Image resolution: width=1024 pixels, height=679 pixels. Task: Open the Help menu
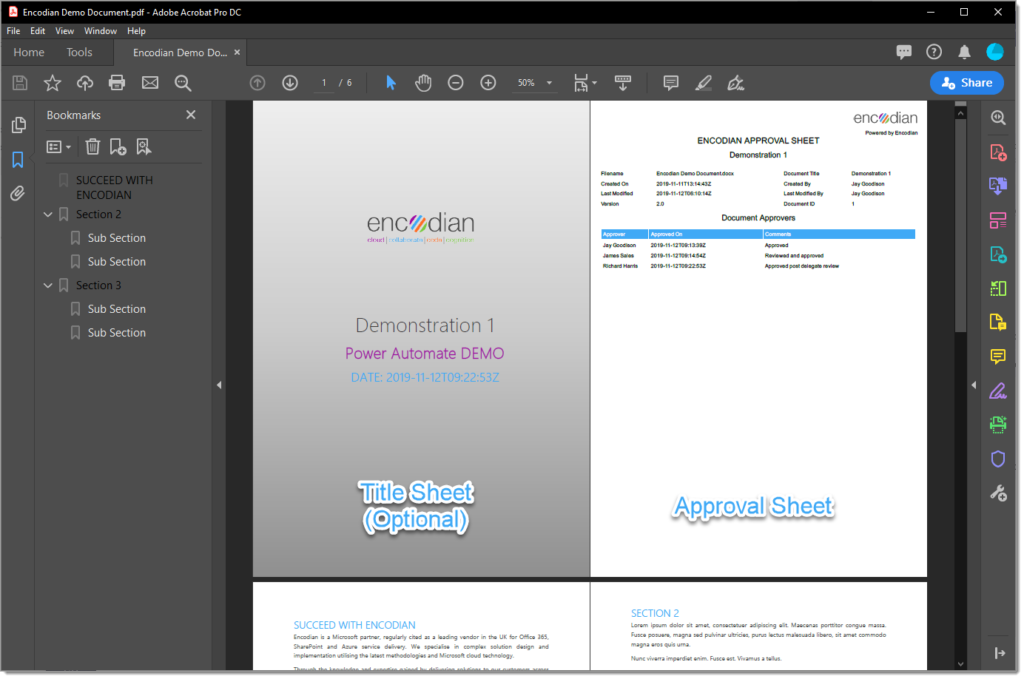tap(136, 31)
